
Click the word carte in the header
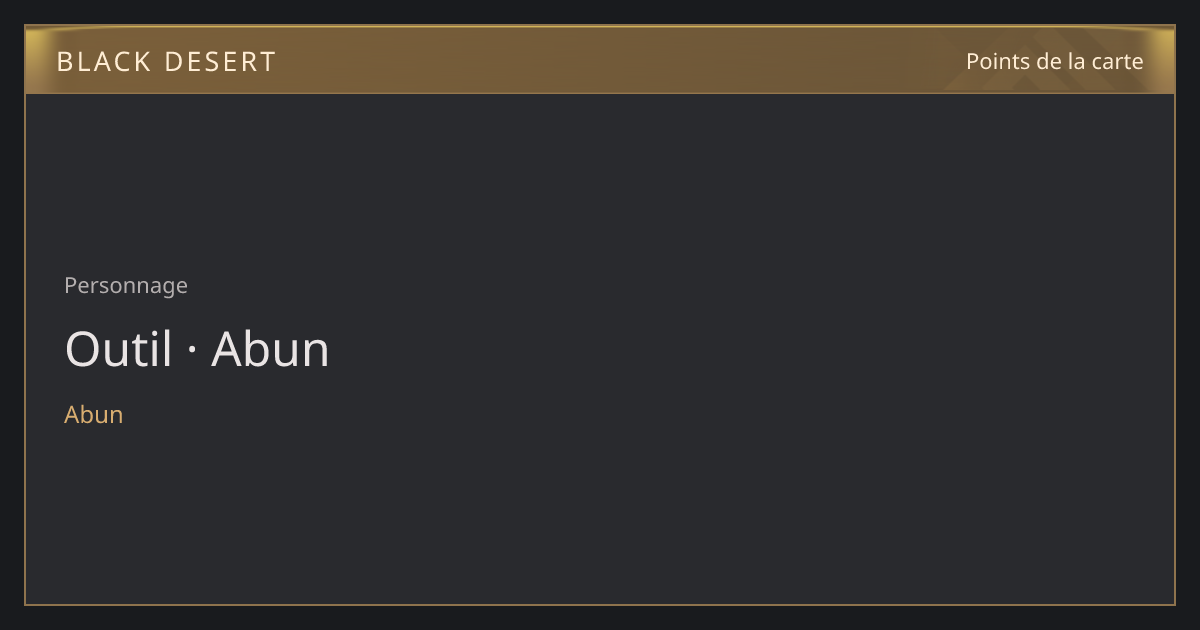(1117, 61)
